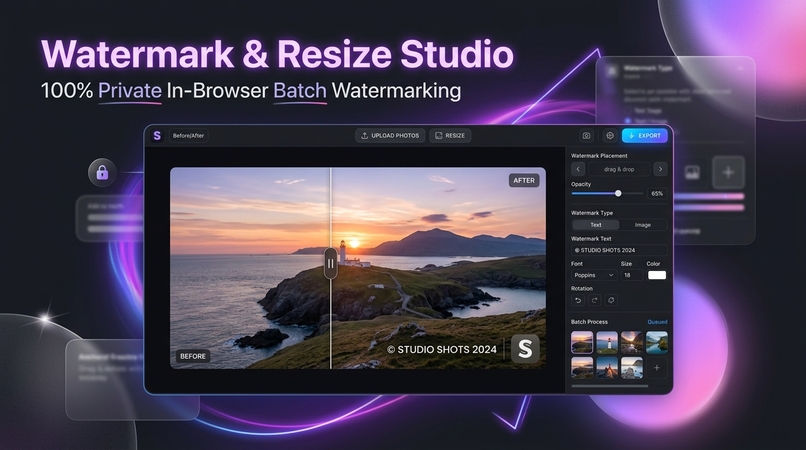The height and width of the screenshot is (450, 806).
Task: Click the BEFORE label on the preview
Action: coord(193,356)
